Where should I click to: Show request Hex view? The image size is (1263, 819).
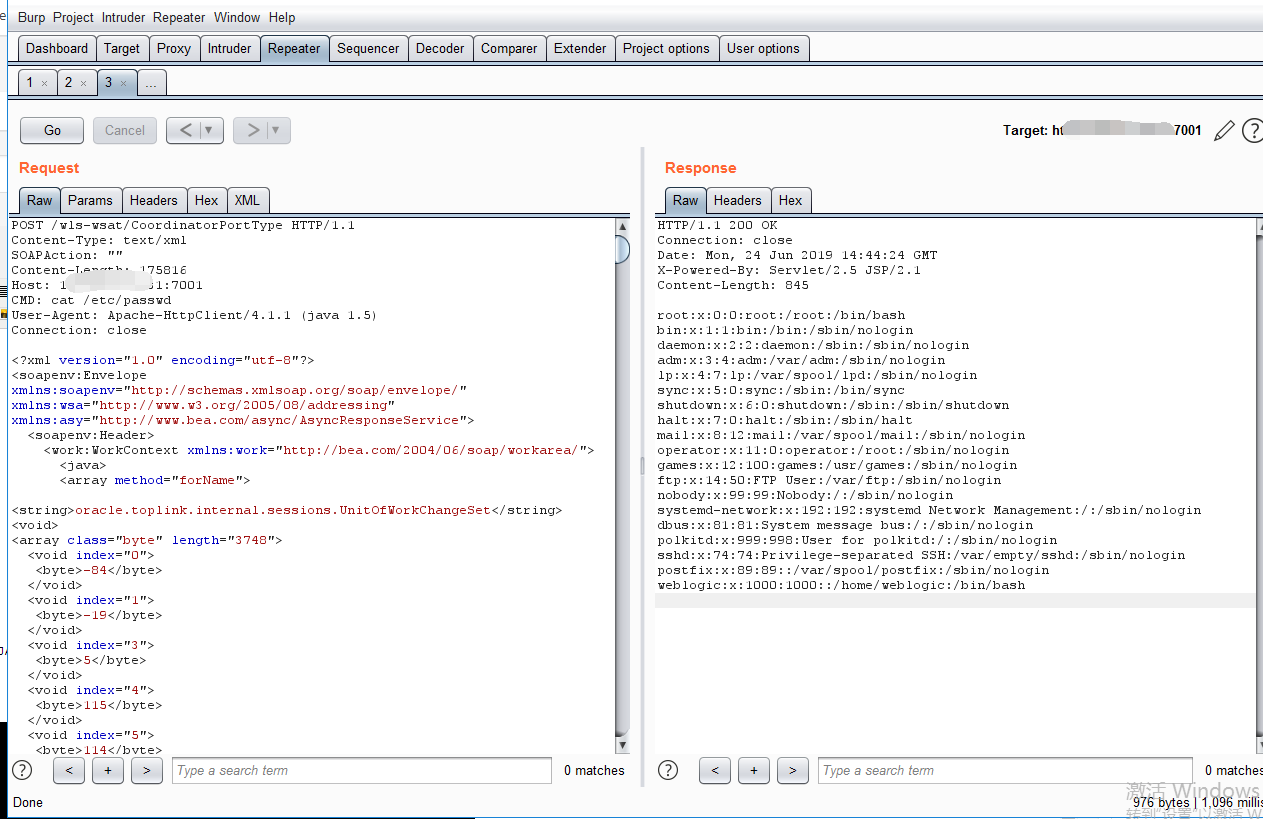pyautogui.click(x=207, y=200)
